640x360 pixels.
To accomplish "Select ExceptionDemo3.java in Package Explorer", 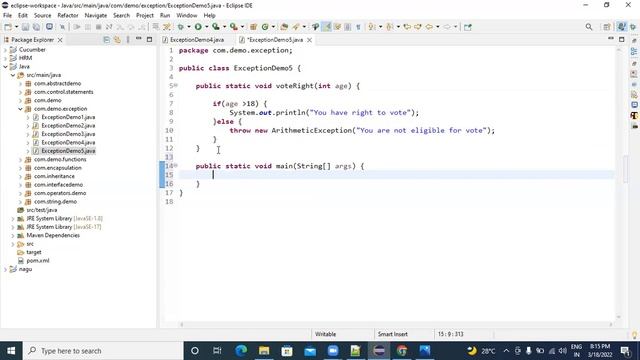I will click(x=68, y=134).
